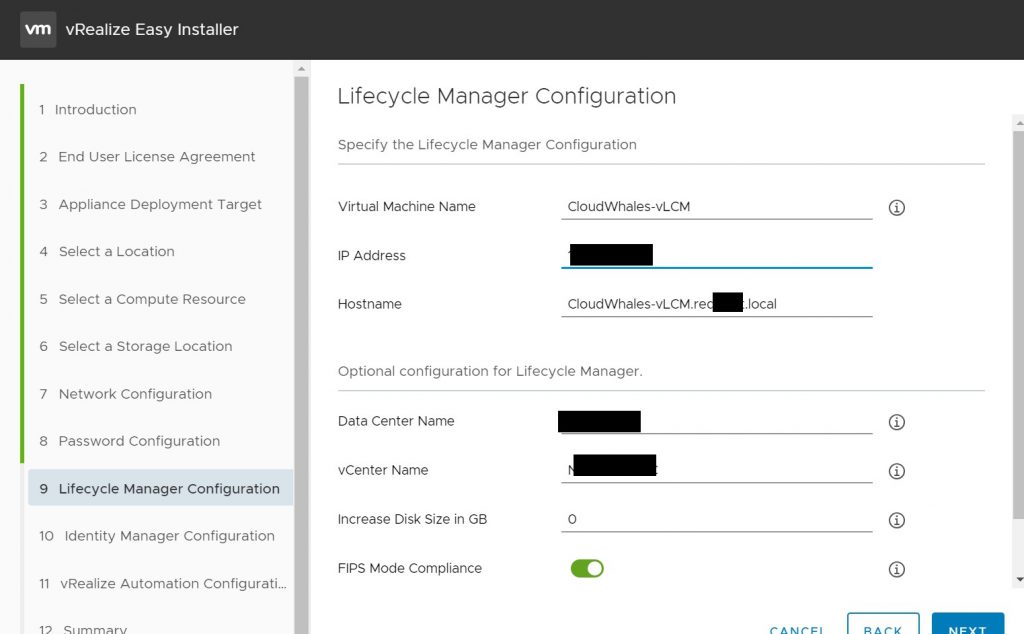Focus Increase Disk Size in GB field
Image resolution: width=1024 pixels, height=634 pixels.
[716, 519]
